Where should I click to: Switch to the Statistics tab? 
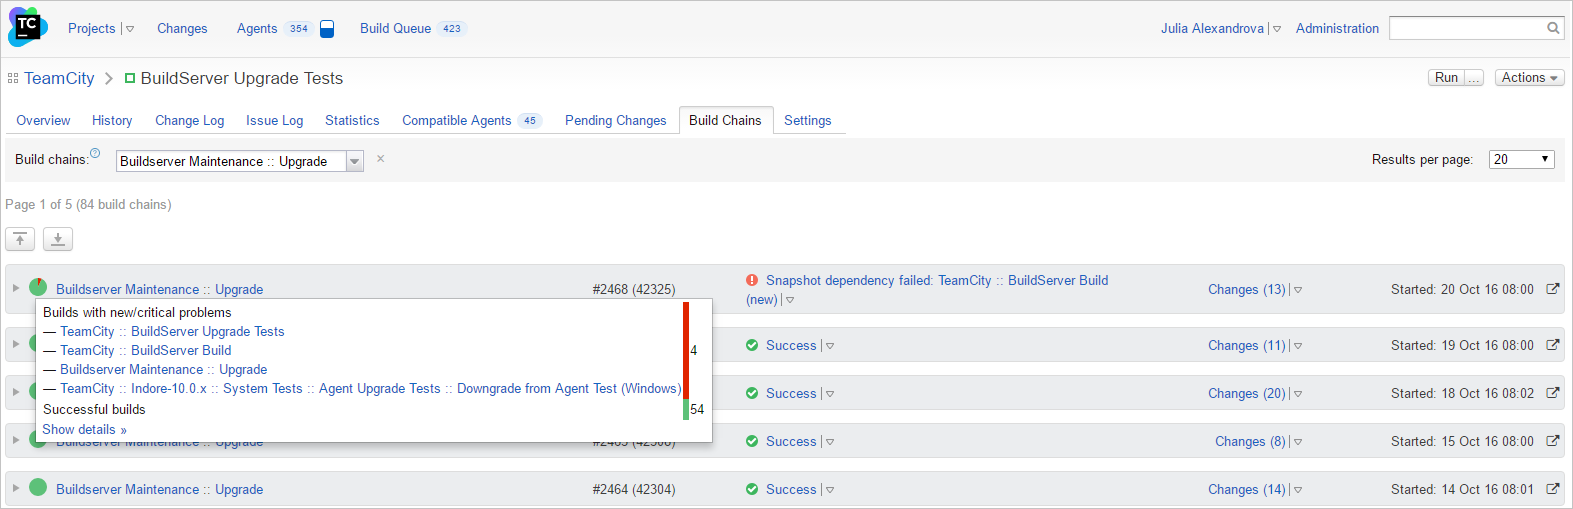pos(352,120)
